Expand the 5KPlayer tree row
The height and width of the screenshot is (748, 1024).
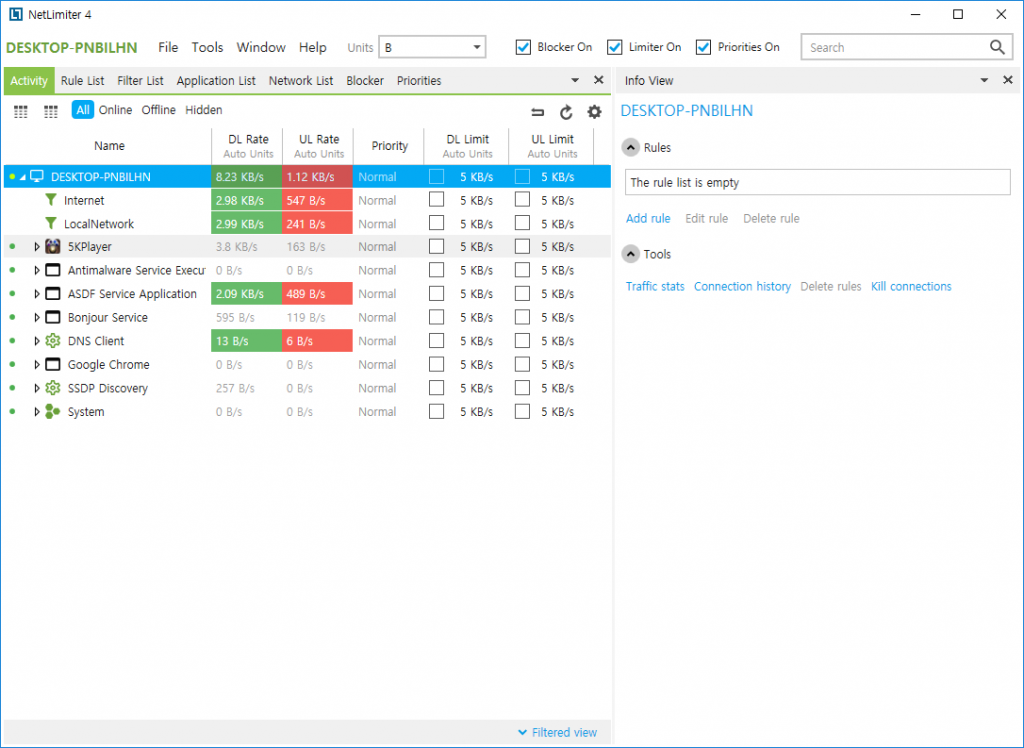(x=37, y=247)
